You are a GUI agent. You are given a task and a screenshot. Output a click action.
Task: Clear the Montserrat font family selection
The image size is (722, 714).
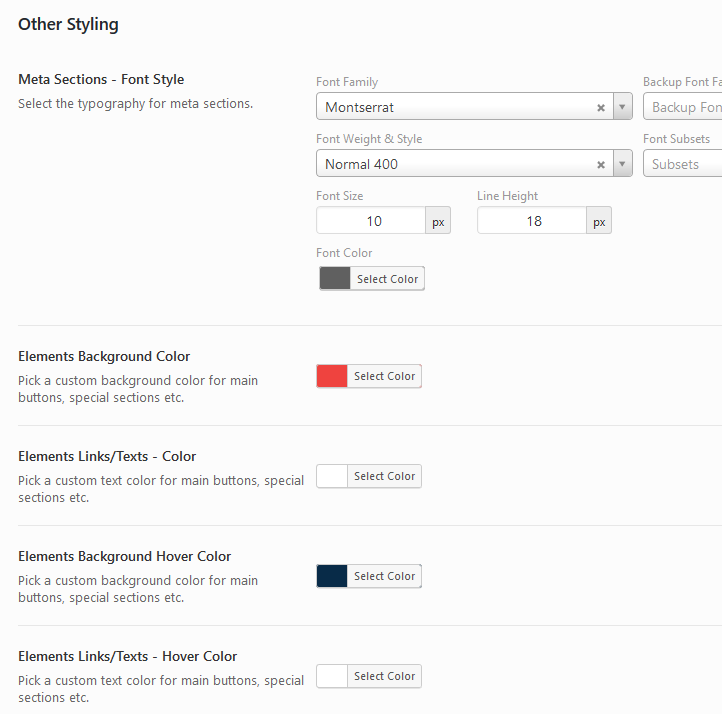pyautogui.click(x=601, y=108)
